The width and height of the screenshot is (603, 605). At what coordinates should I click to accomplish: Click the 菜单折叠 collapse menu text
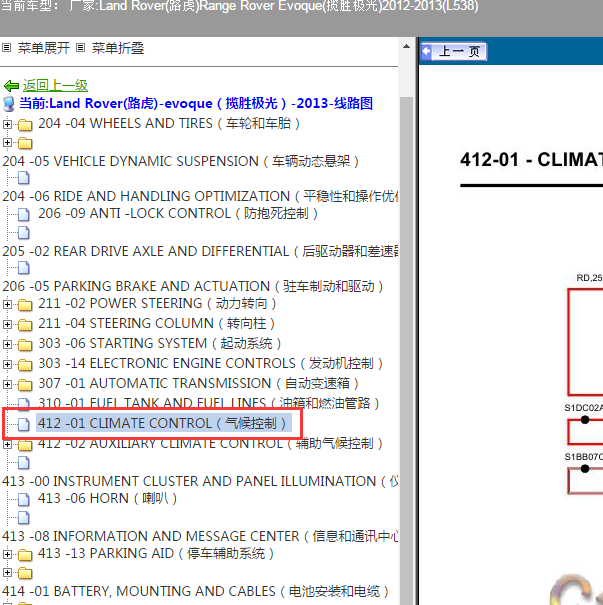[118, 48]
